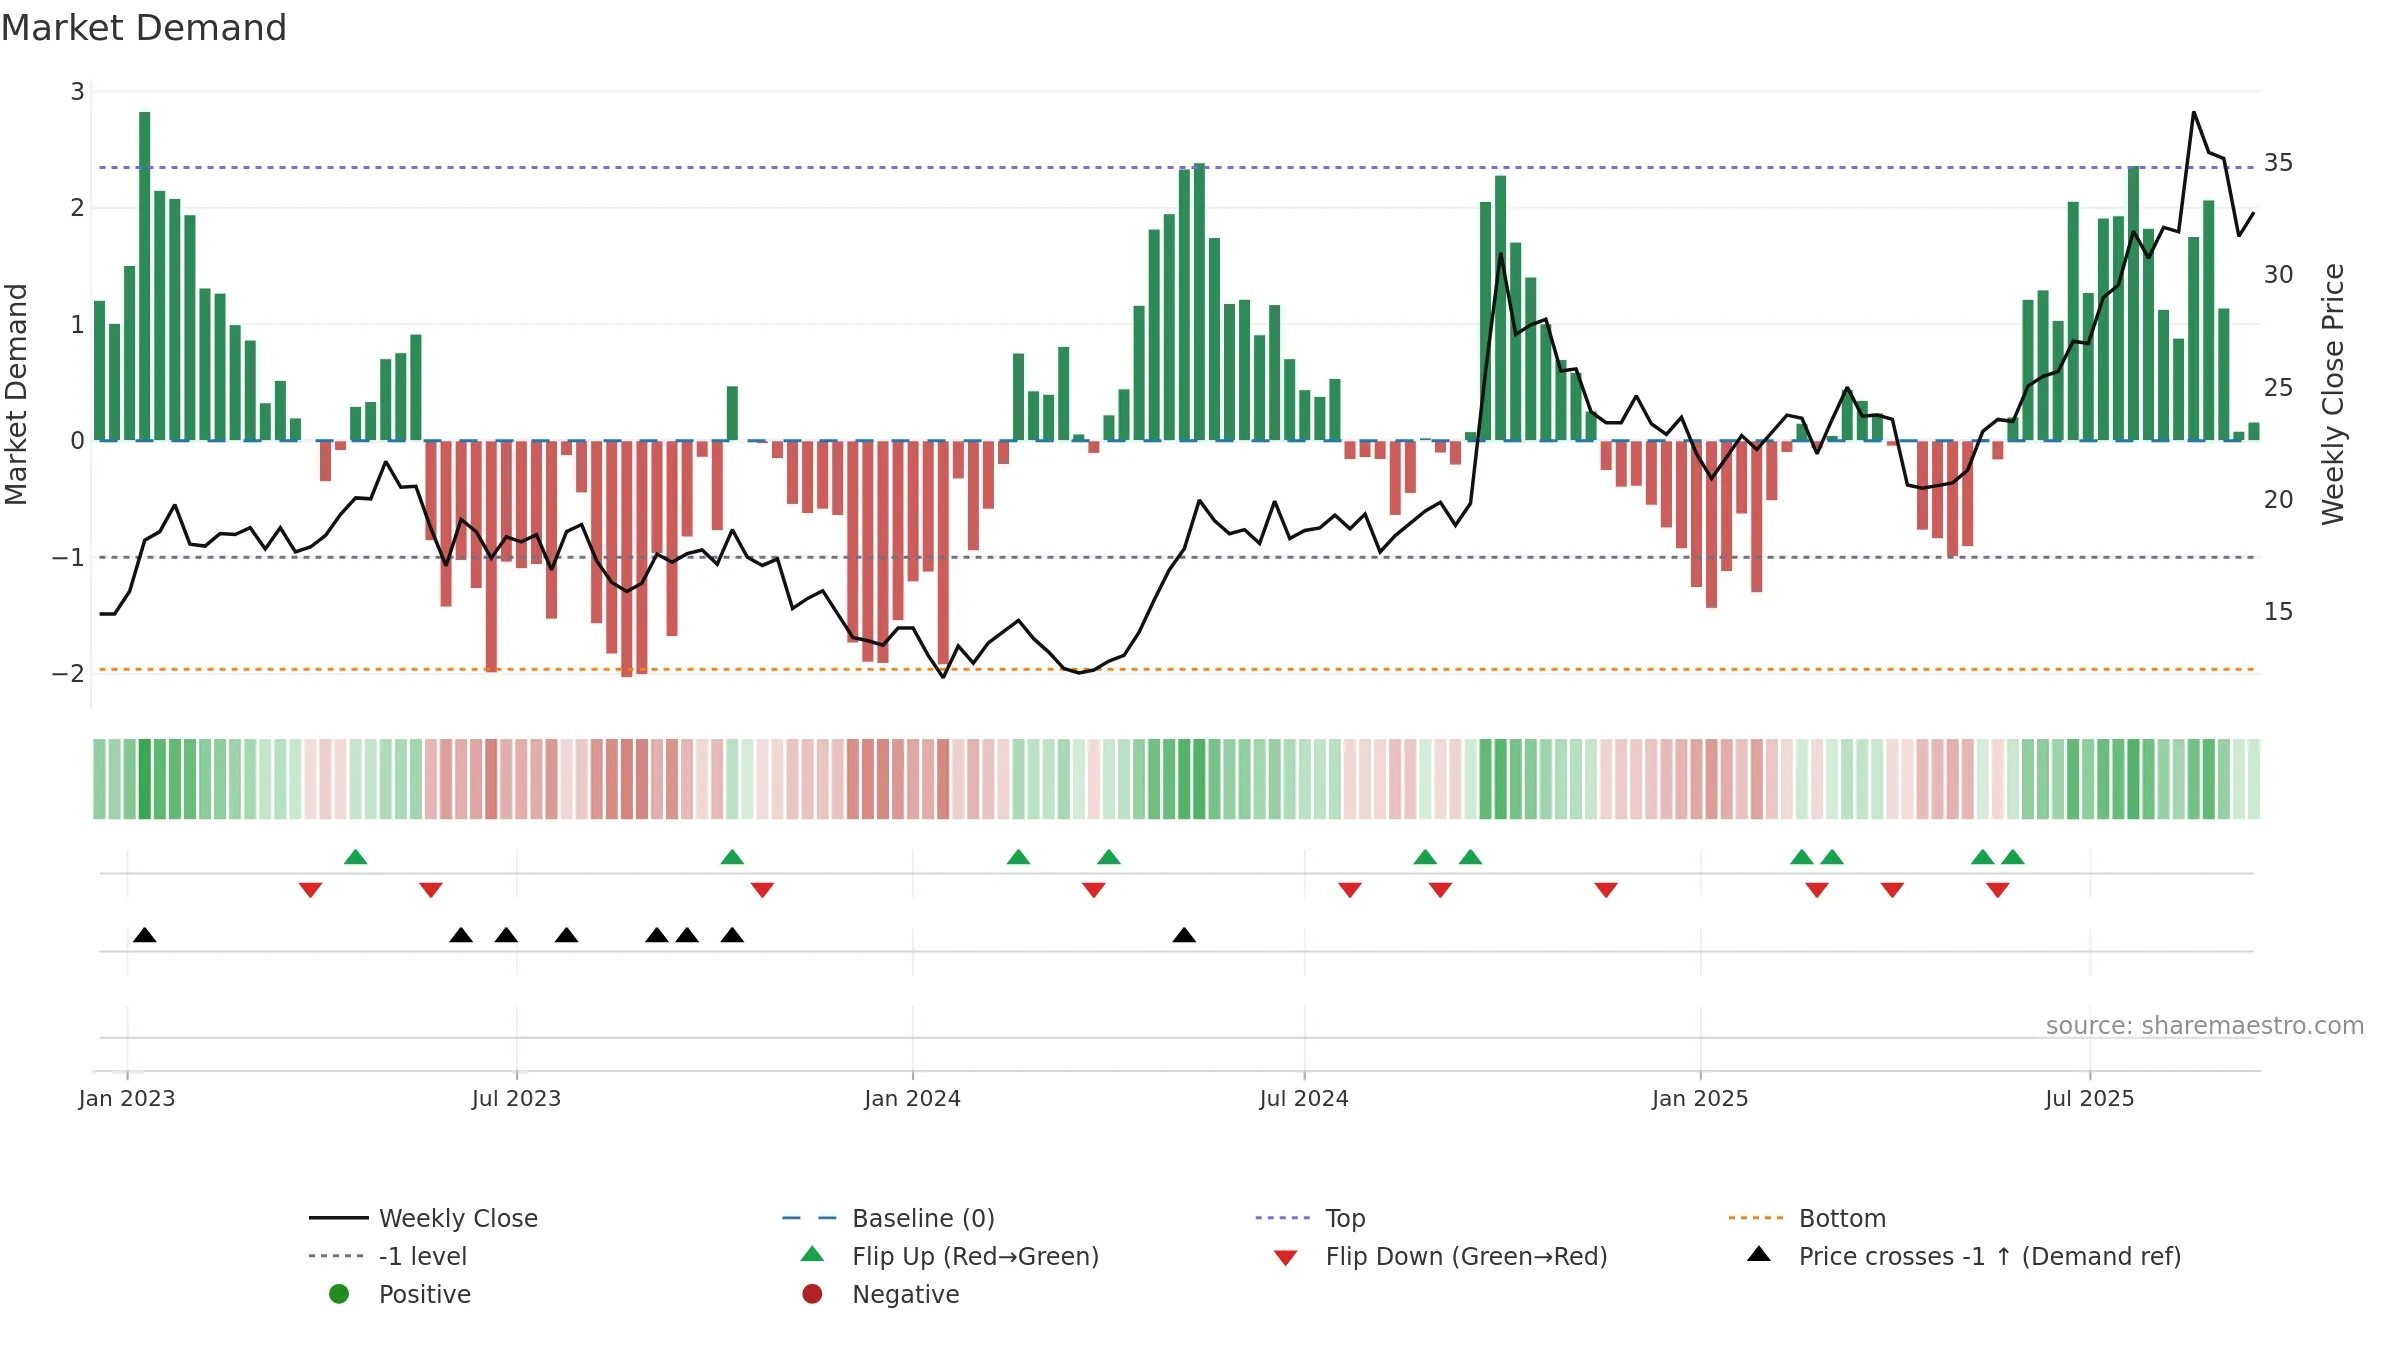Click the Jan 2025 x-axis label
This screenshot has width=2400, height=1350.
click(x=1700, y=1099)
